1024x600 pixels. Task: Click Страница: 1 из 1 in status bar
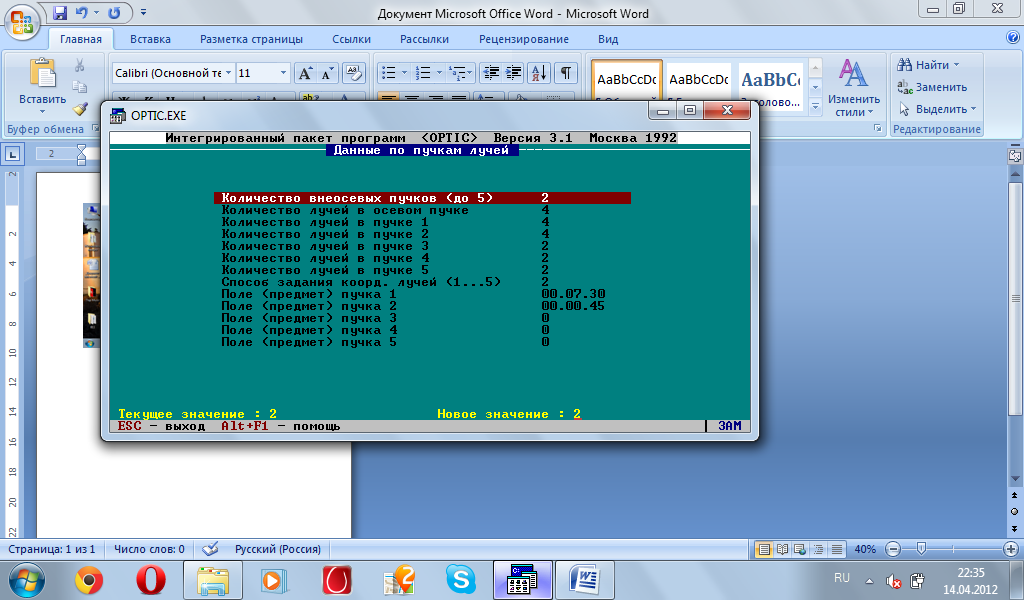coord(52,549)
